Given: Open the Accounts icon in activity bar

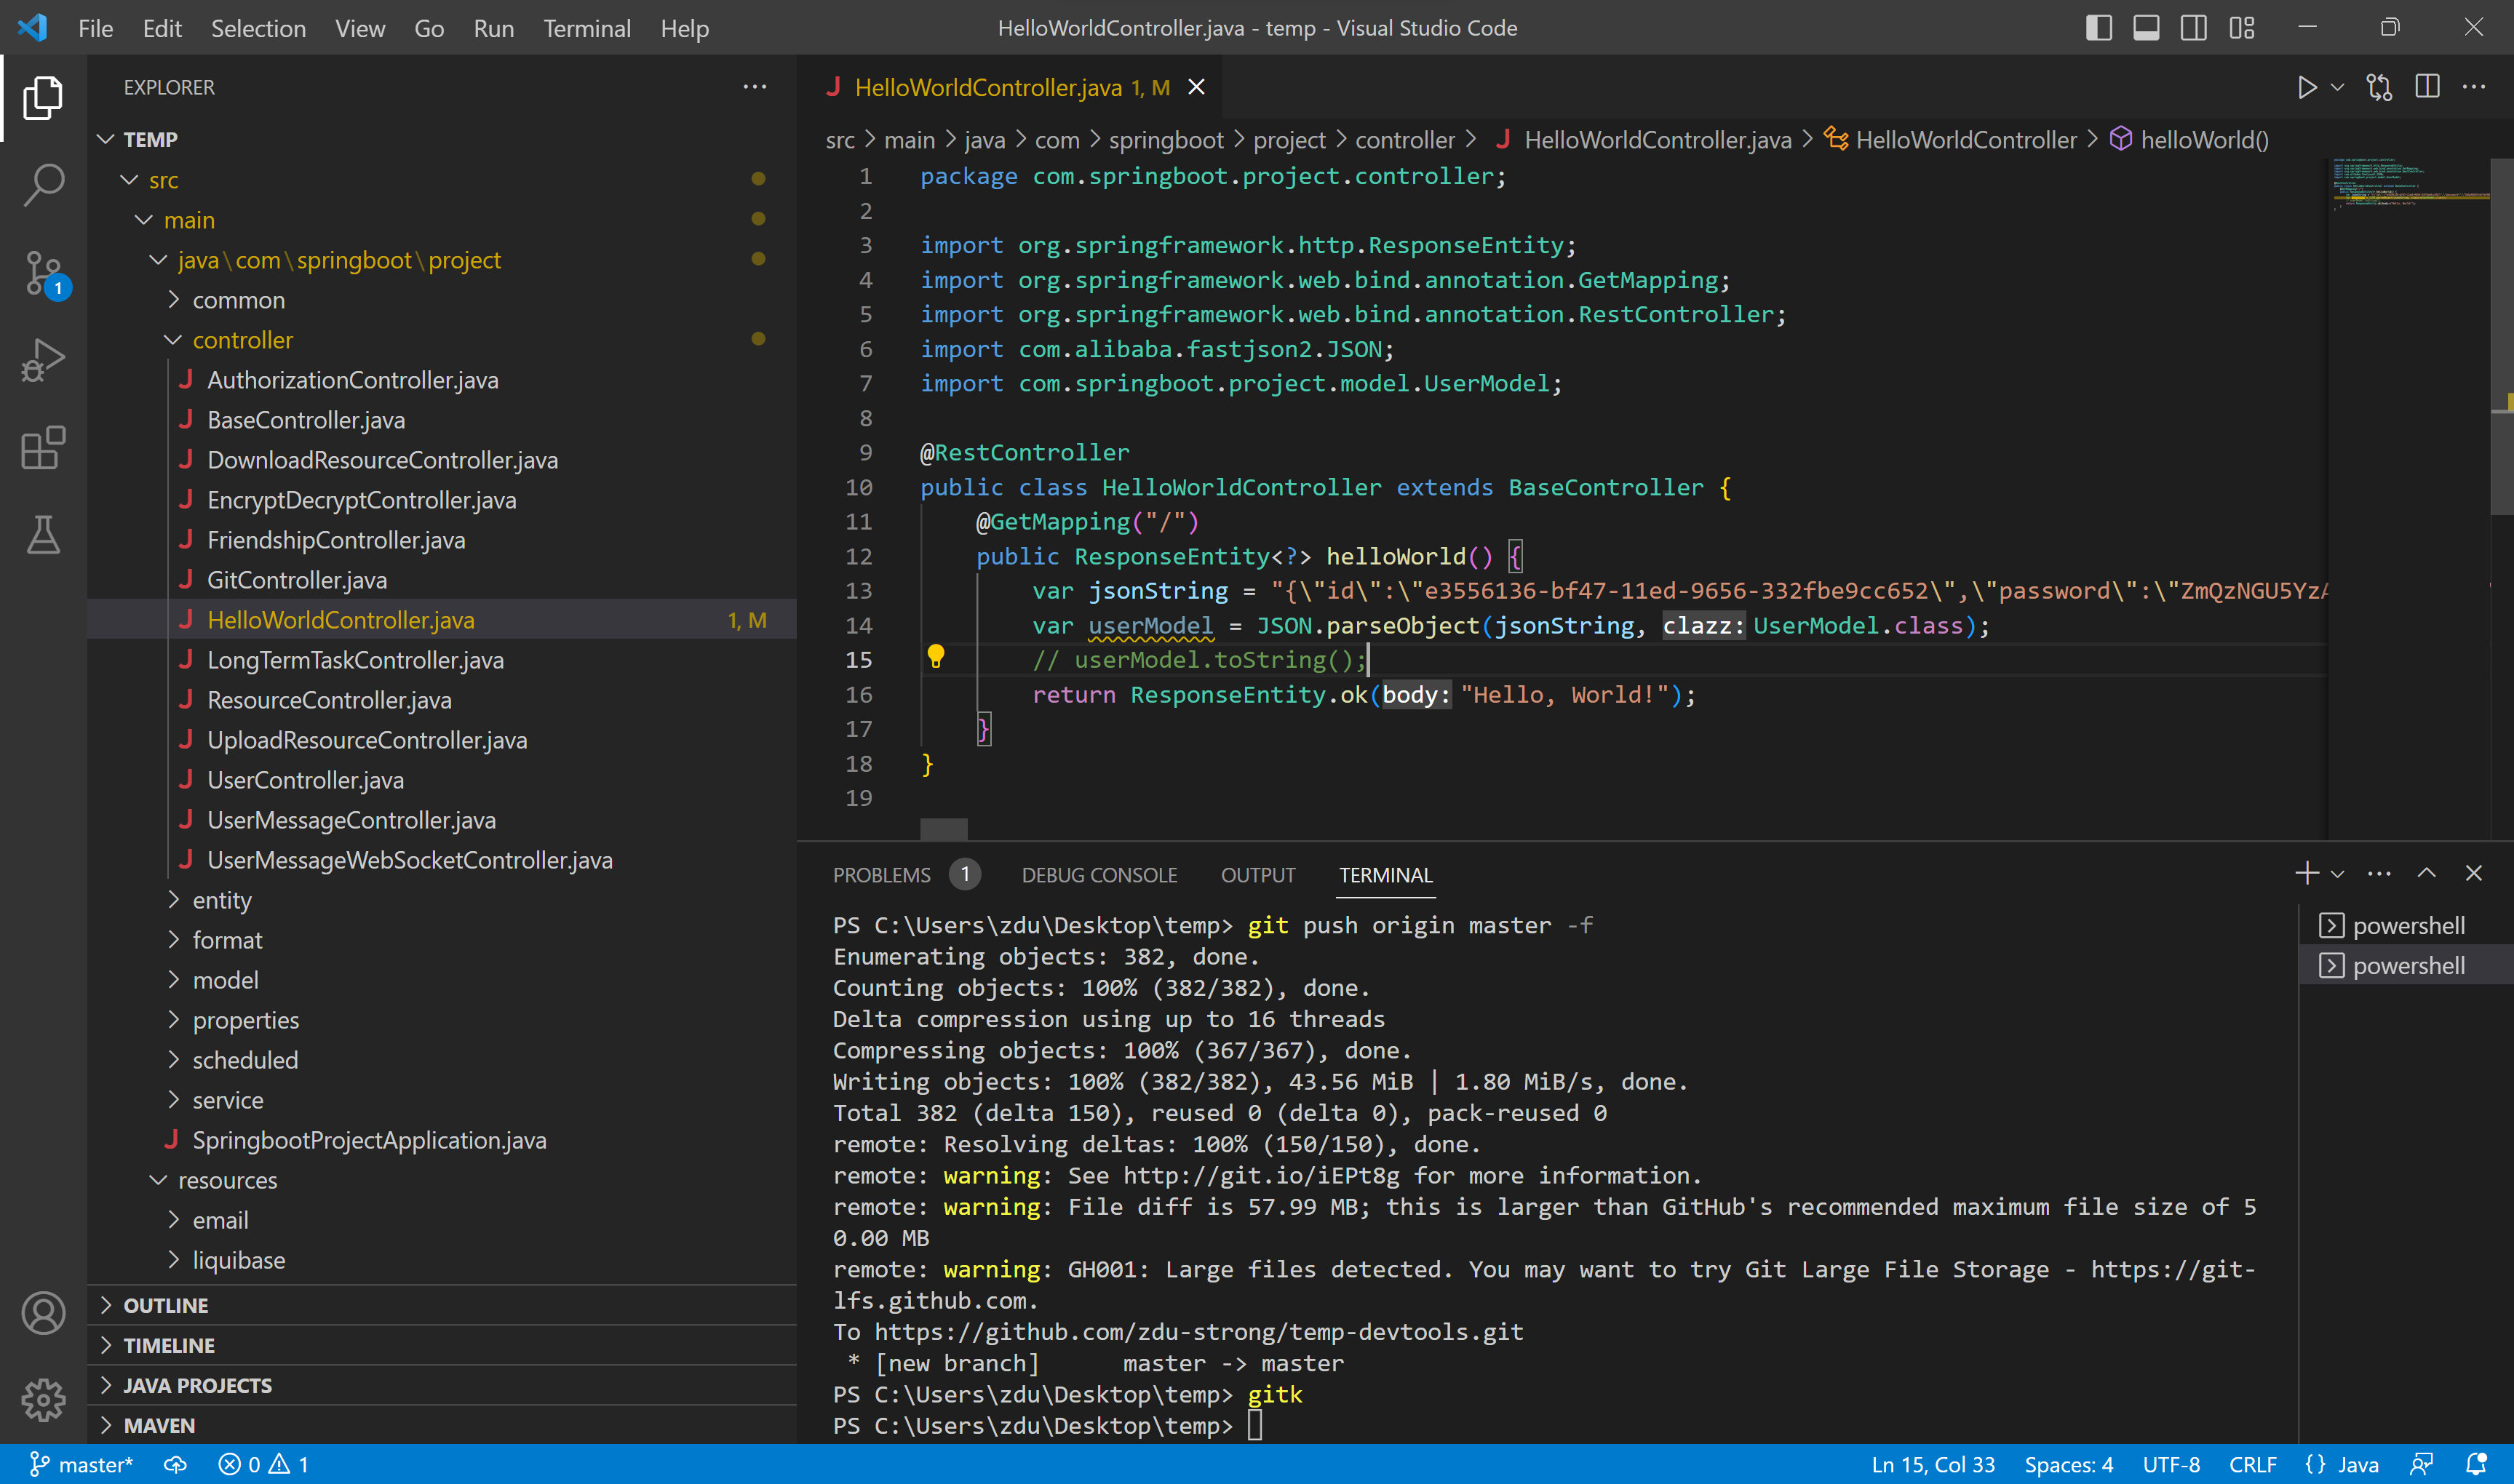Looking at the screenshot, I should (x=44, y=1313).
